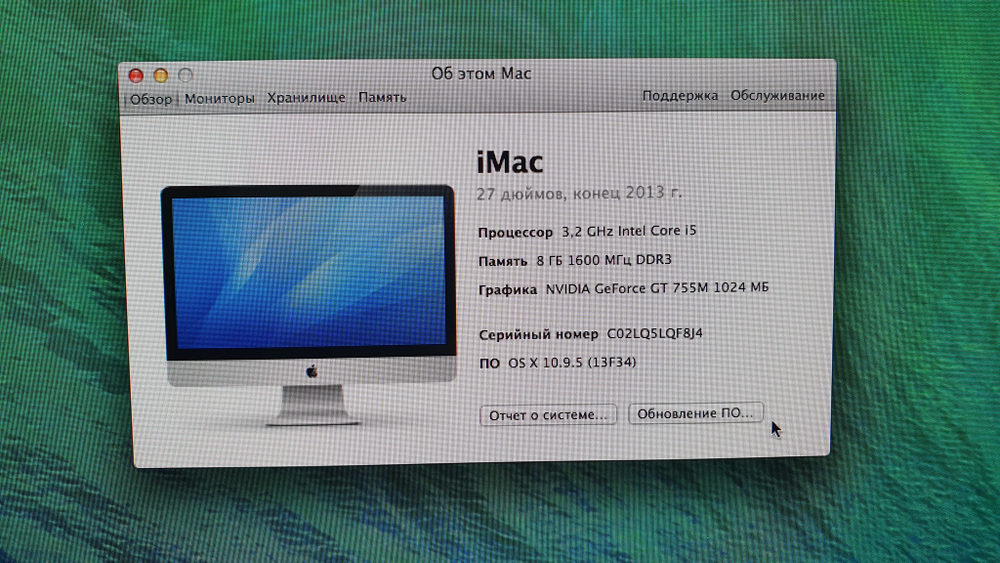Click the Память label in the specs list

coord(503,261)
